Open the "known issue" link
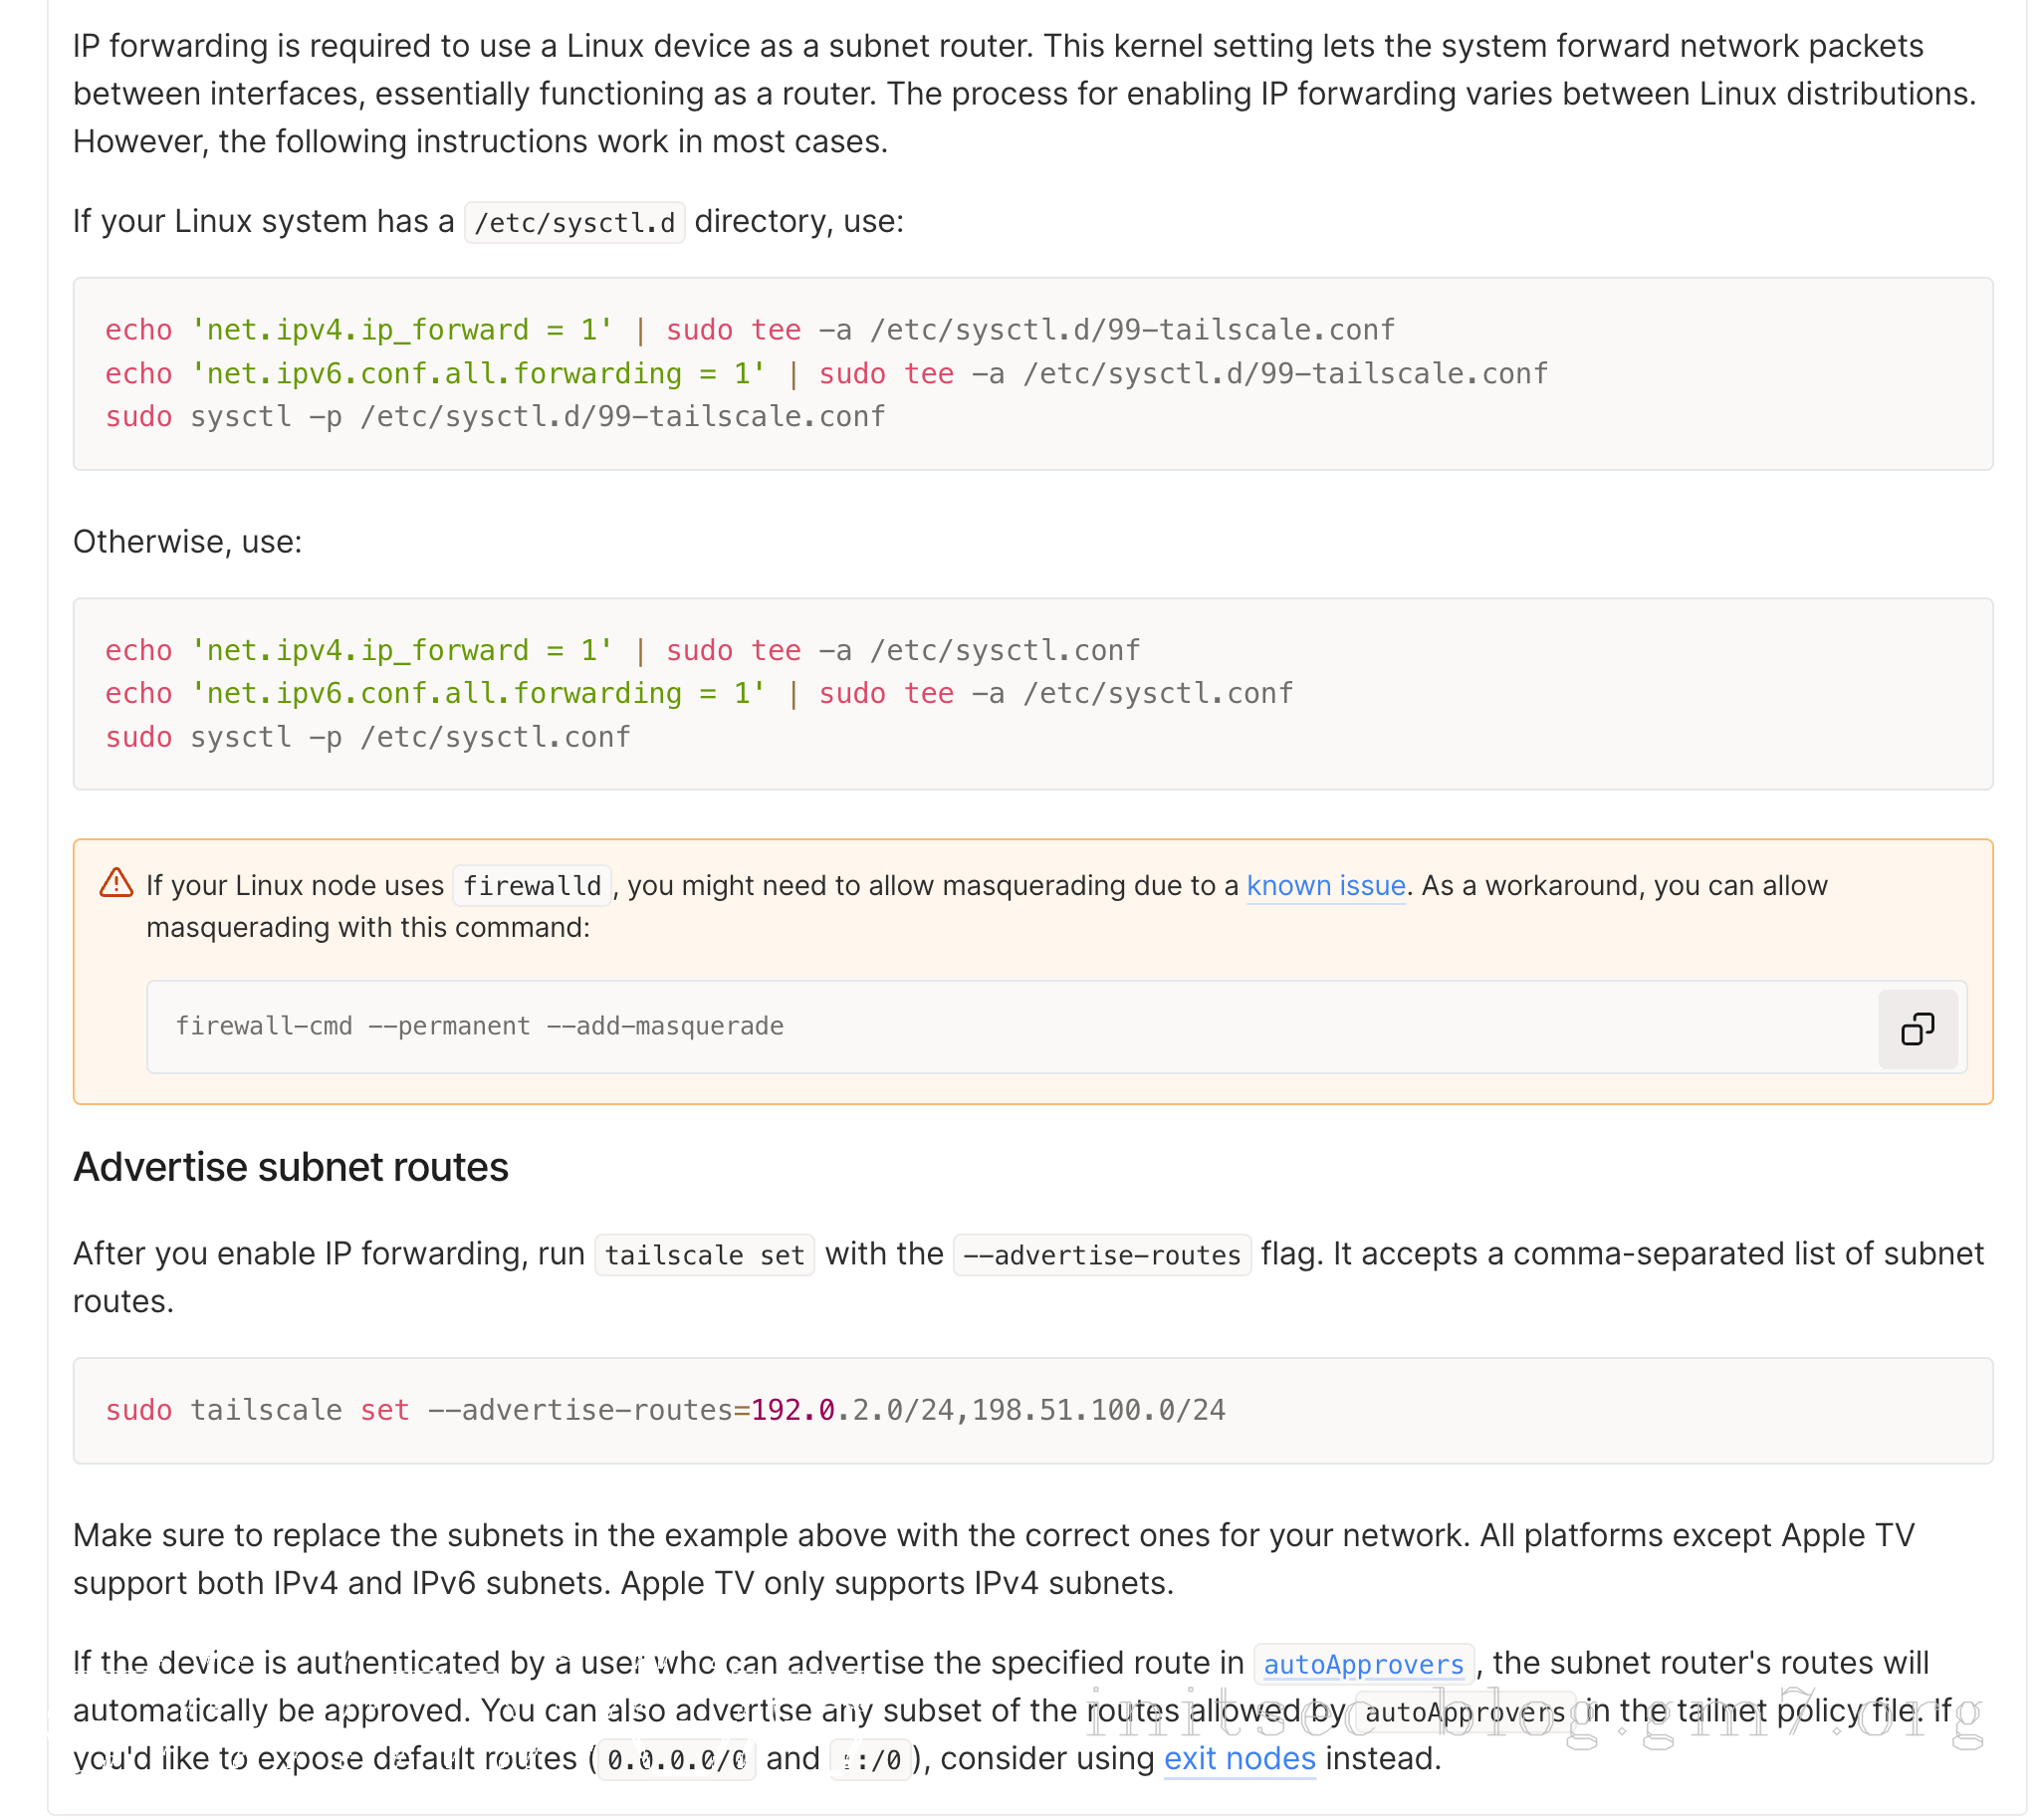Viewport: 2035px width, 1820px height. click(1326, 885)
